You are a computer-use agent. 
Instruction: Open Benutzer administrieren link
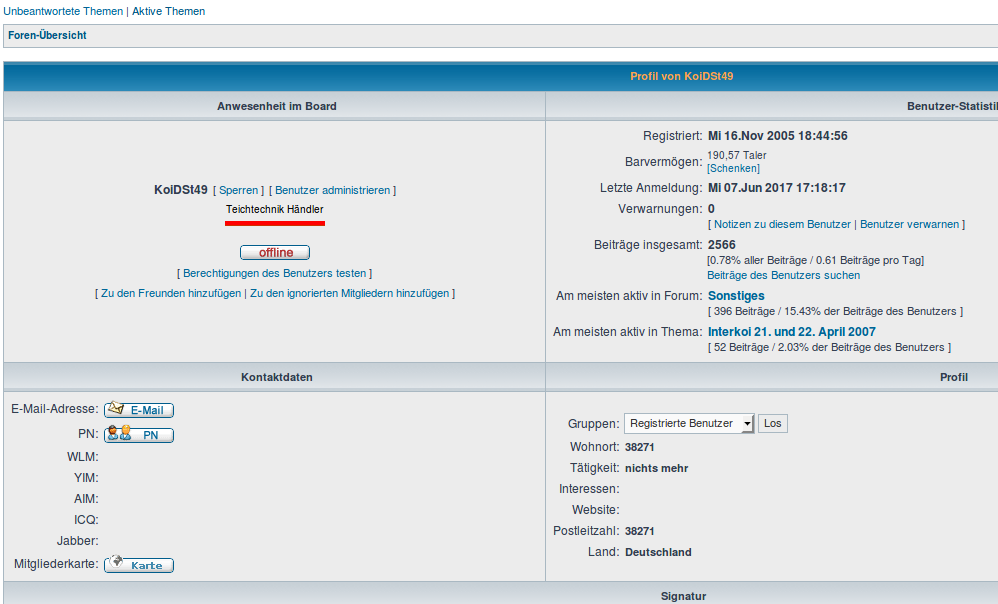pyautogui.click(x=332, y=190)
